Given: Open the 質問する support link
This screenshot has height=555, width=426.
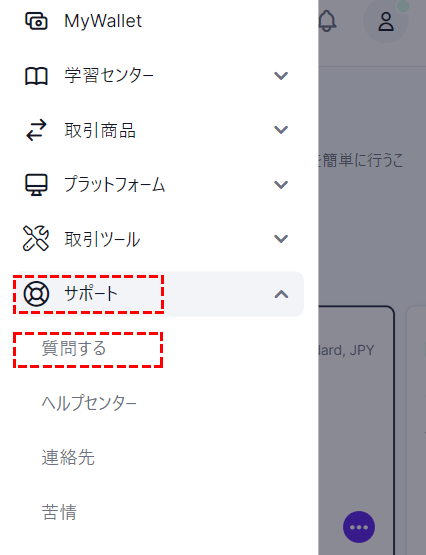Looking at the screenshot, I should pos(74,348).
